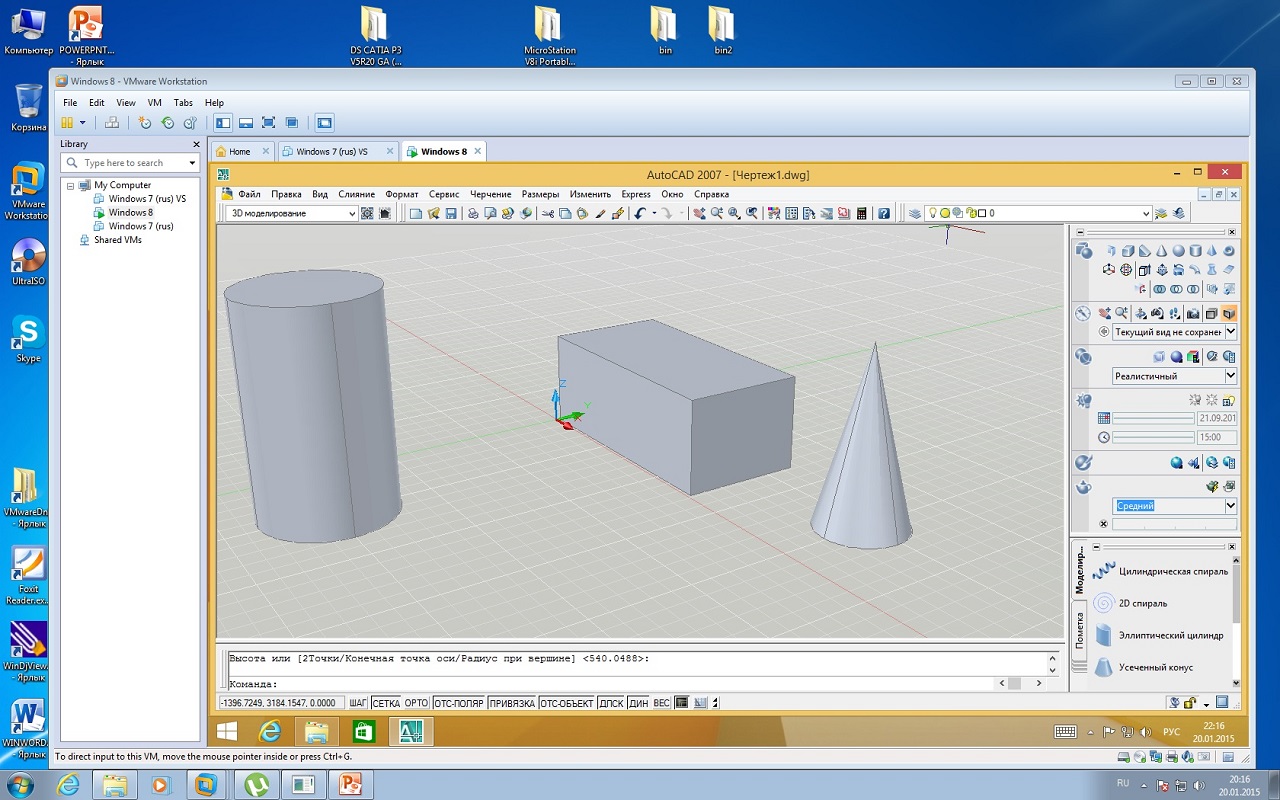Click the Save icon in AutoCAD toolbar
Image resolution: width=1280 pixels, height=800 pixels.
[451, 213]
